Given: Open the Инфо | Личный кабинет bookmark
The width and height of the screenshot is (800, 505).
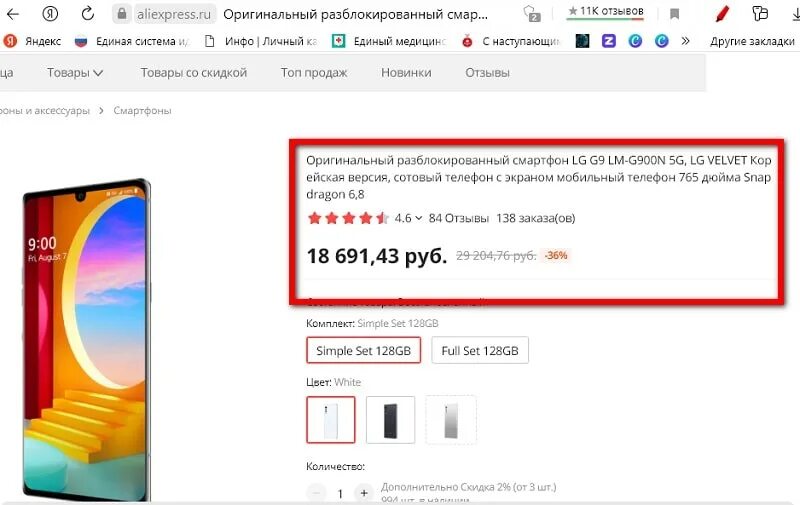Looking at the screenshot, I should [261, 41].
